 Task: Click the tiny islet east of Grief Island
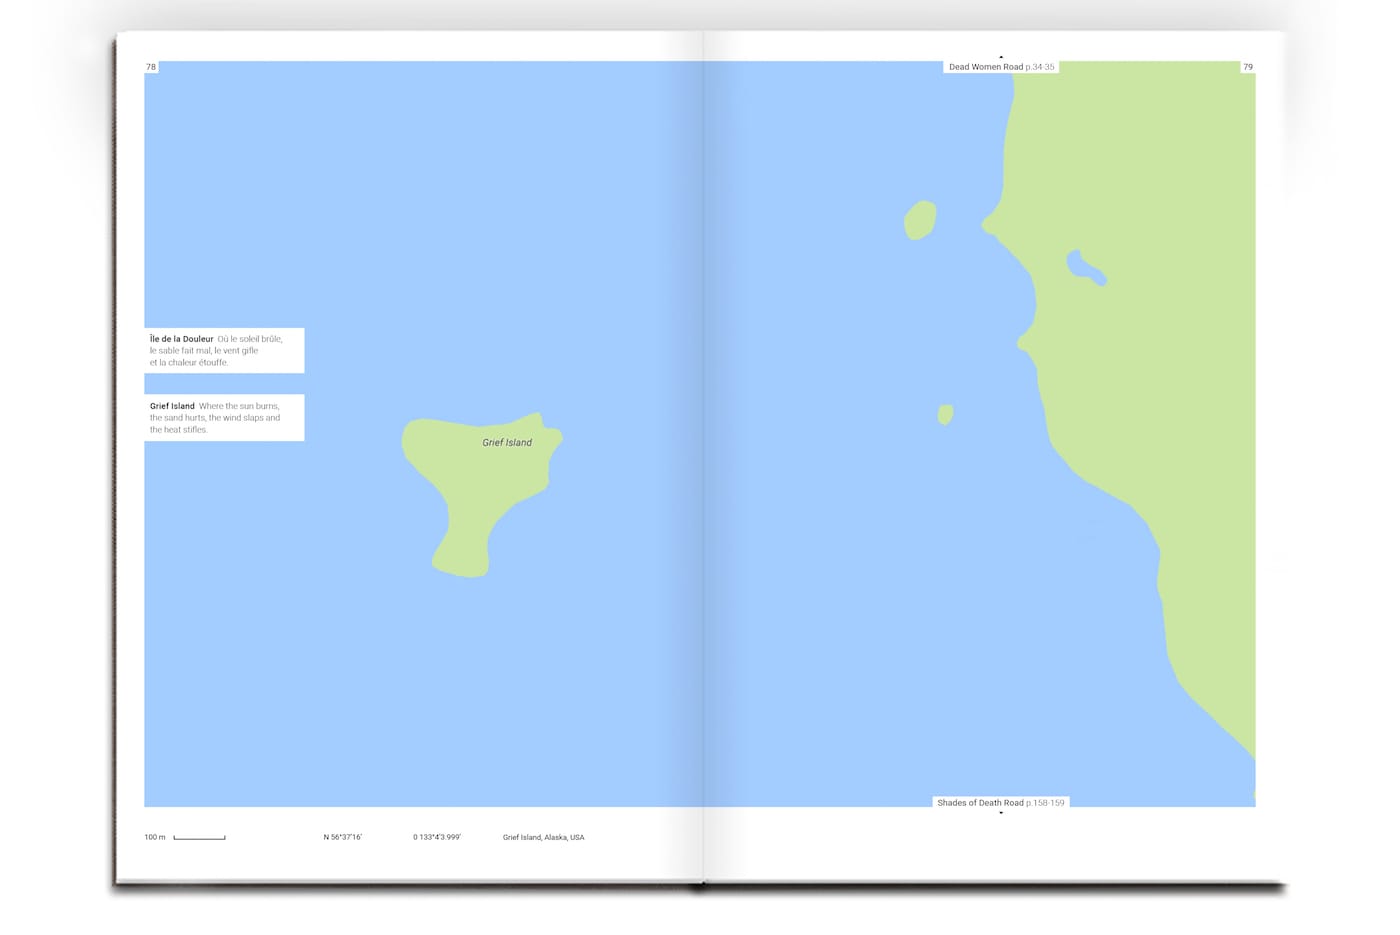(945, 414)
